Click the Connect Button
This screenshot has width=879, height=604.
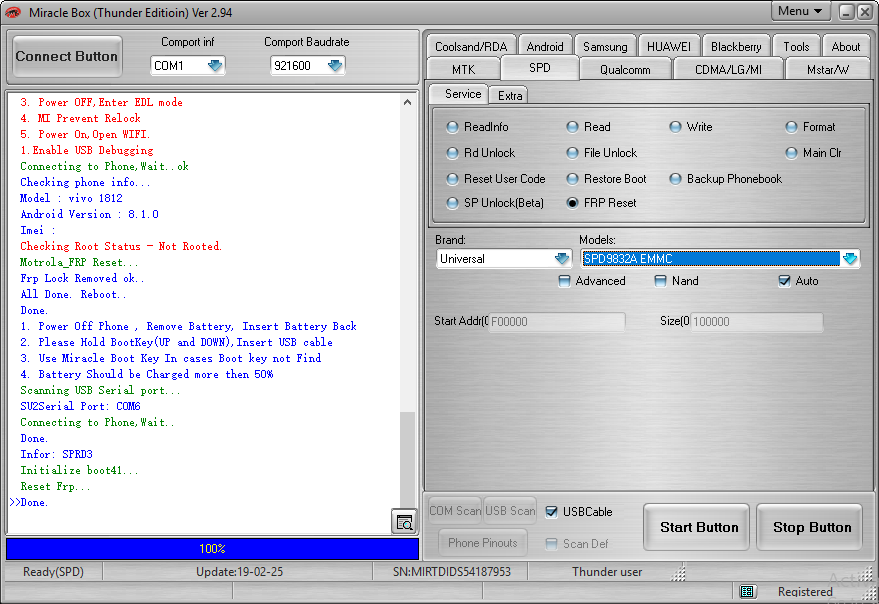pos(67,56)
